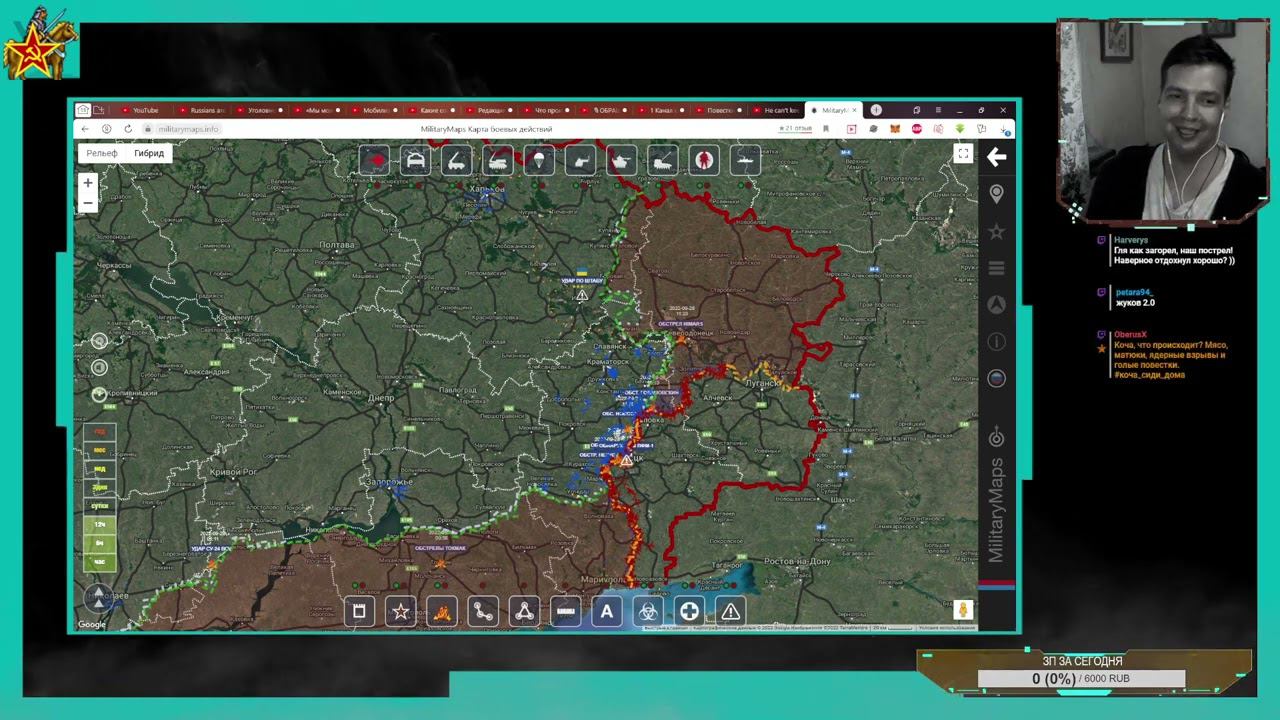The height and width of the screenshot is (720, 1280).
Task: Toggle the star marker layer icon
Action: 401,611
